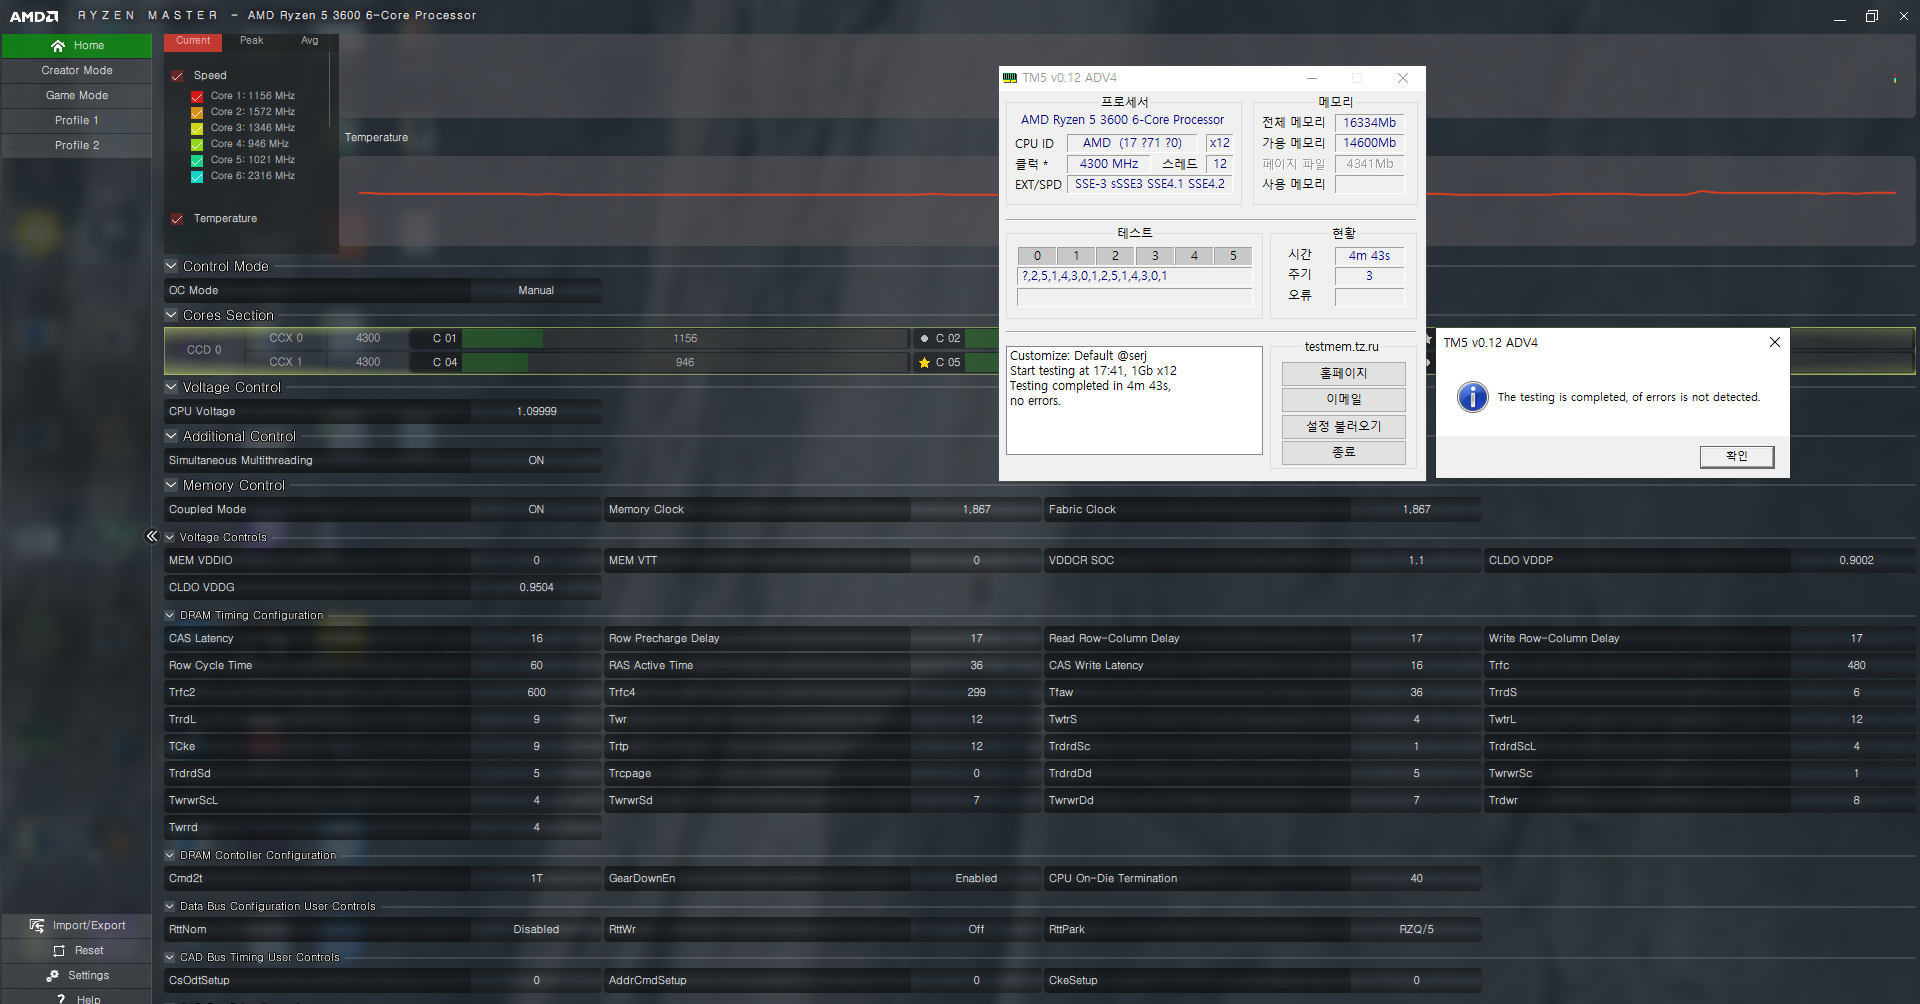Click the CAS Latency value 16

[536, 639]
